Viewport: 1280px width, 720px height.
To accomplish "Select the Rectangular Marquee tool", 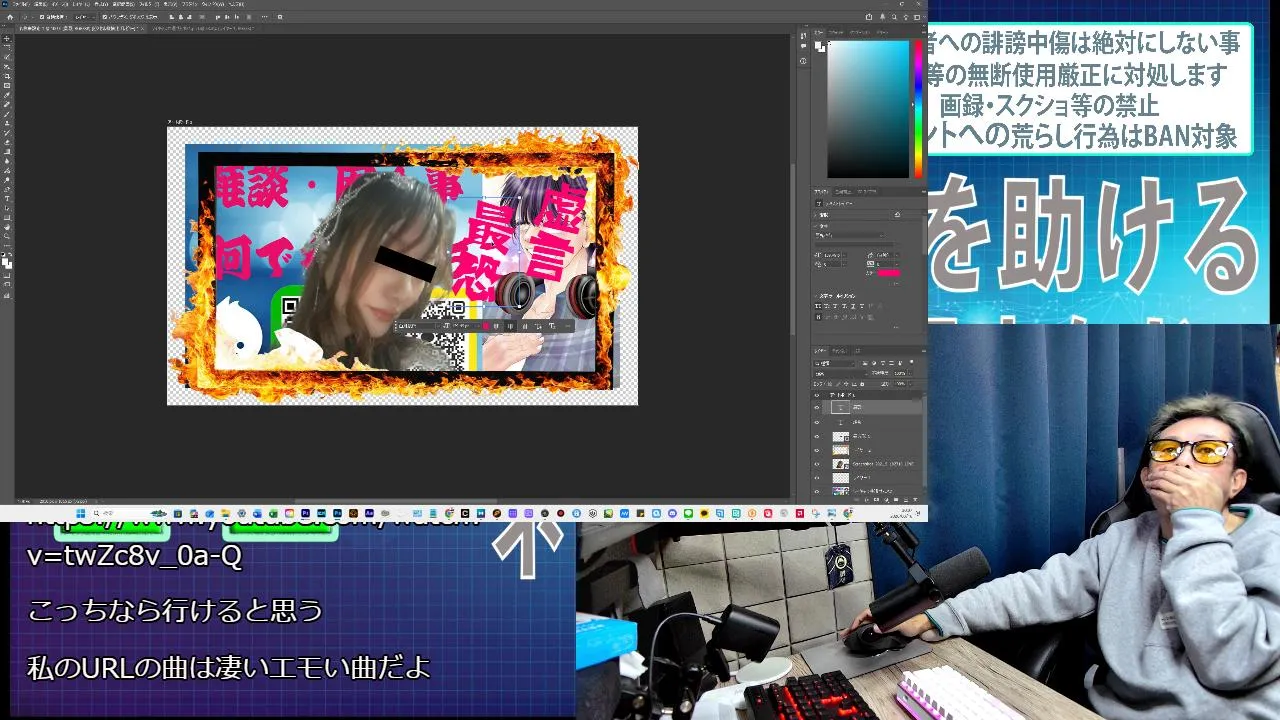I will [7, 47].
